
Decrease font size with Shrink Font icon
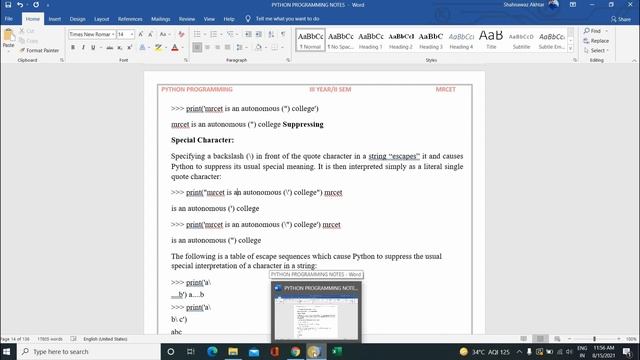151,34
